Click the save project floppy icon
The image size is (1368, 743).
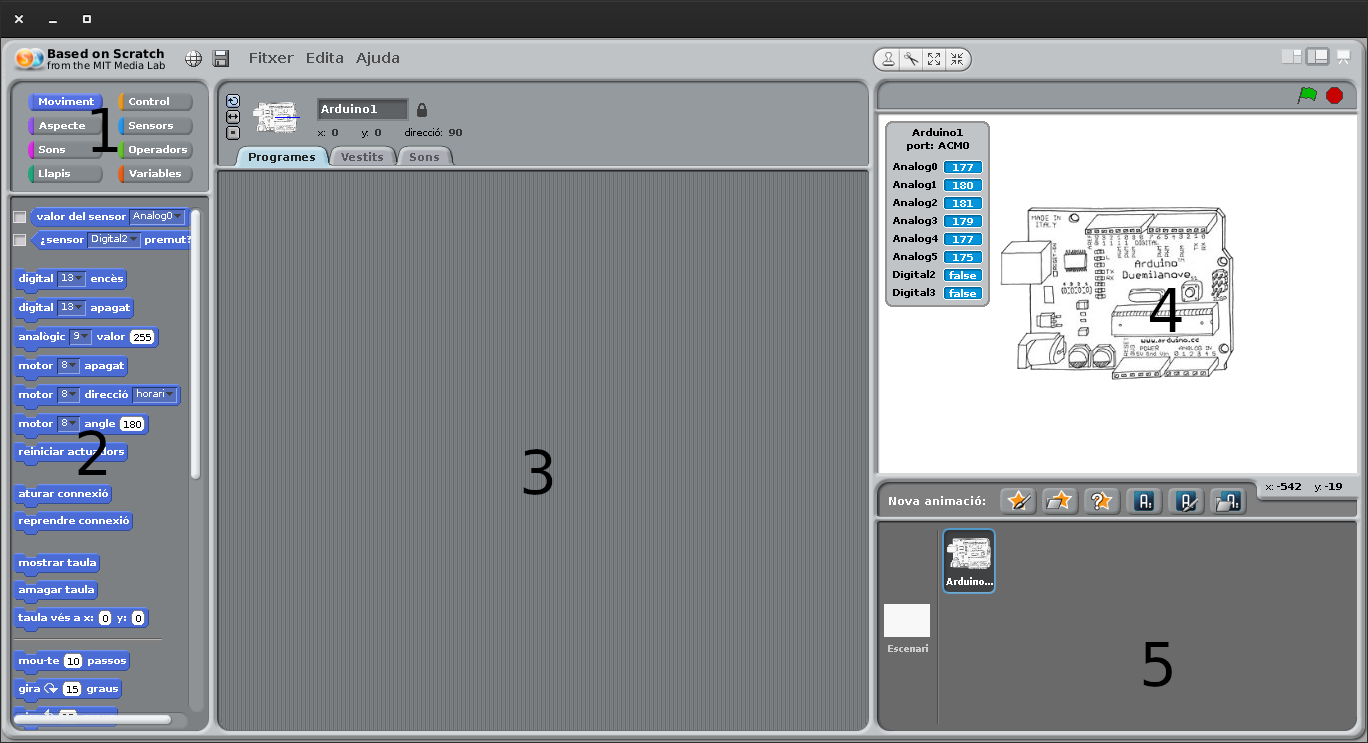221,58
